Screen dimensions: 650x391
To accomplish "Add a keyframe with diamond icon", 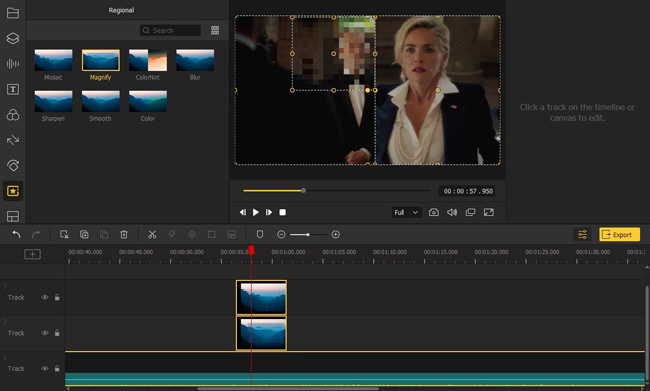I will [192, 235].
